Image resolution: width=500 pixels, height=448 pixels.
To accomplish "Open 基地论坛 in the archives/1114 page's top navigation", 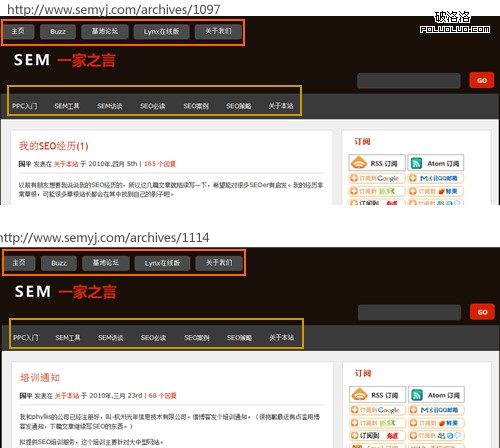I will 106,263.
